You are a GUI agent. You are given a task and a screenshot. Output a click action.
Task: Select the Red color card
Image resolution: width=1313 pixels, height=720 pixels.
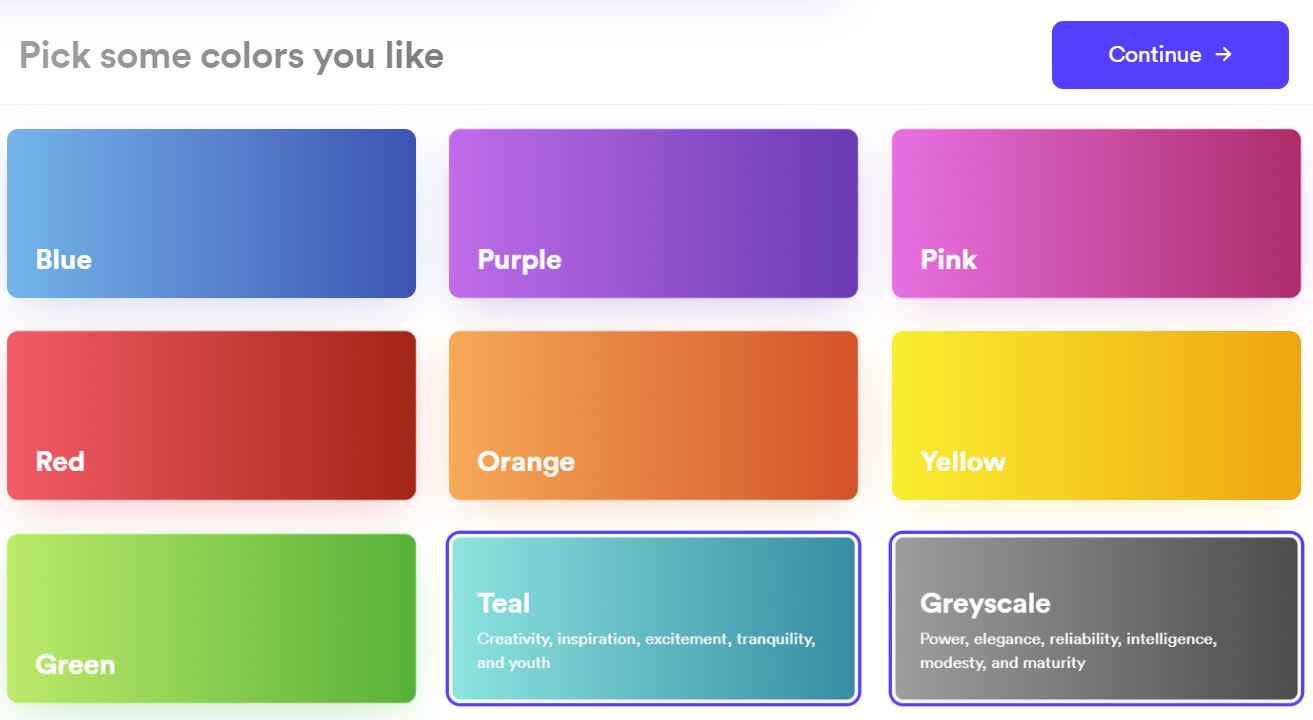click(211, 415)
